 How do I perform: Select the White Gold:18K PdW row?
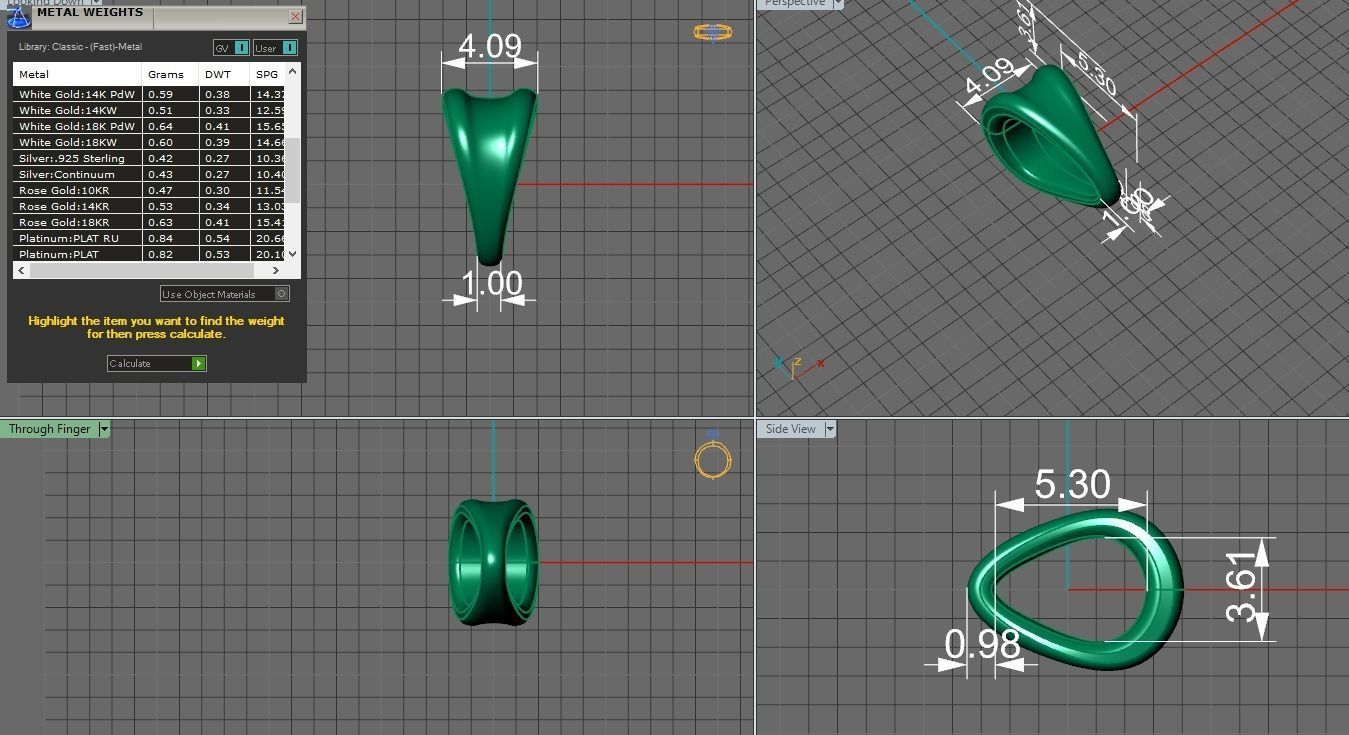point(150,126)
